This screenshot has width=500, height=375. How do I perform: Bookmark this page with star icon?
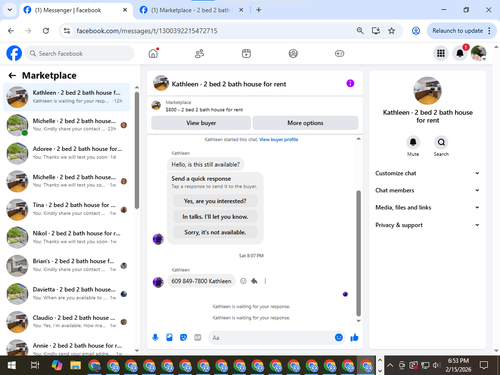click(x=391, y=31)
